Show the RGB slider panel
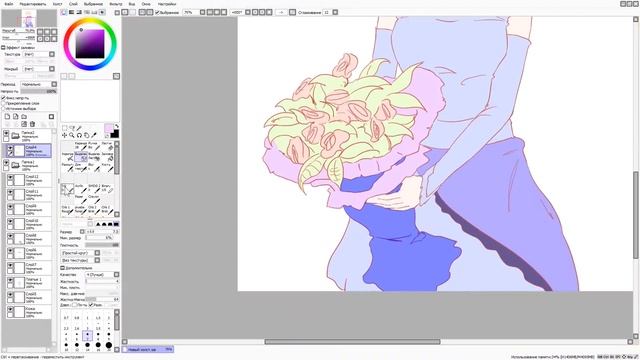Image resolution: width=640 pixels, height=360 pixels. (71, 12)
